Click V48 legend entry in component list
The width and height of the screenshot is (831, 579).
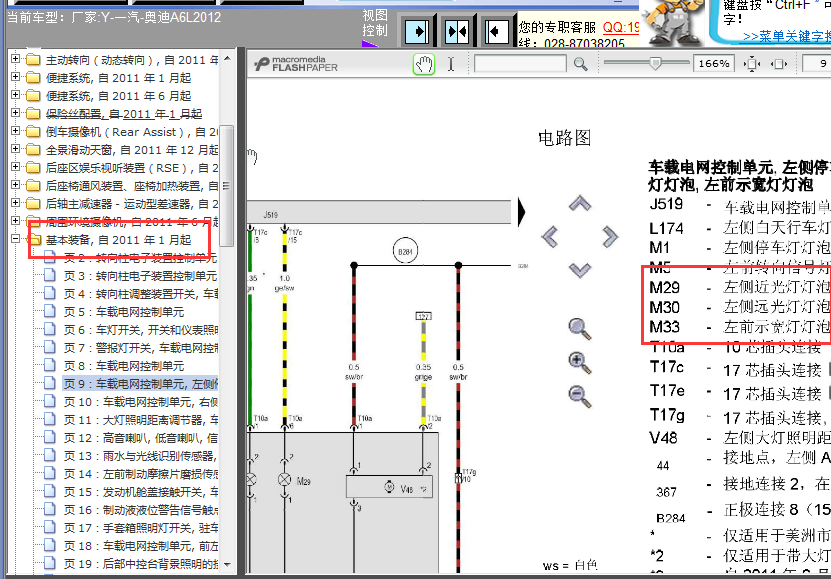point(740,438)
